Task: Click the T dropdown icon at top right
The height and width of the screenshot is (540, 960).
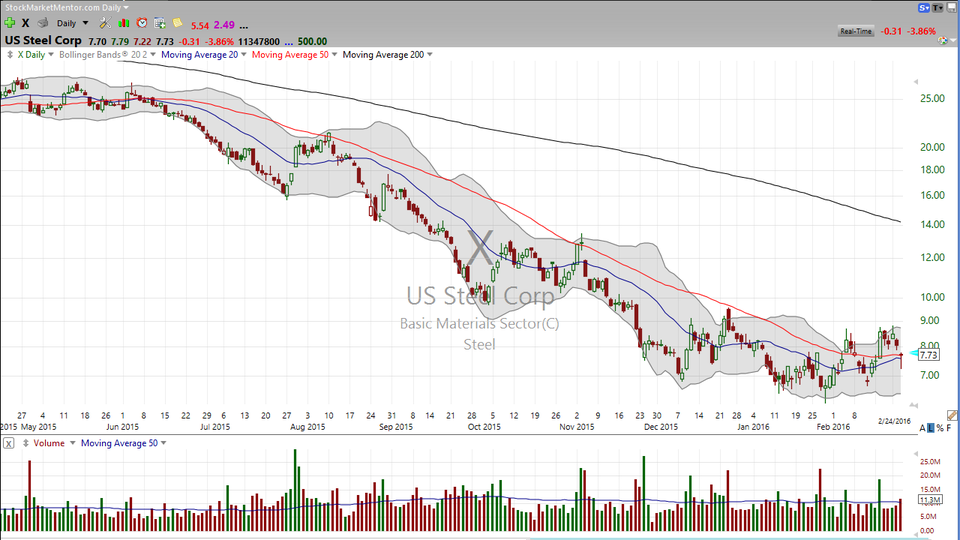Action: (937, 7)
